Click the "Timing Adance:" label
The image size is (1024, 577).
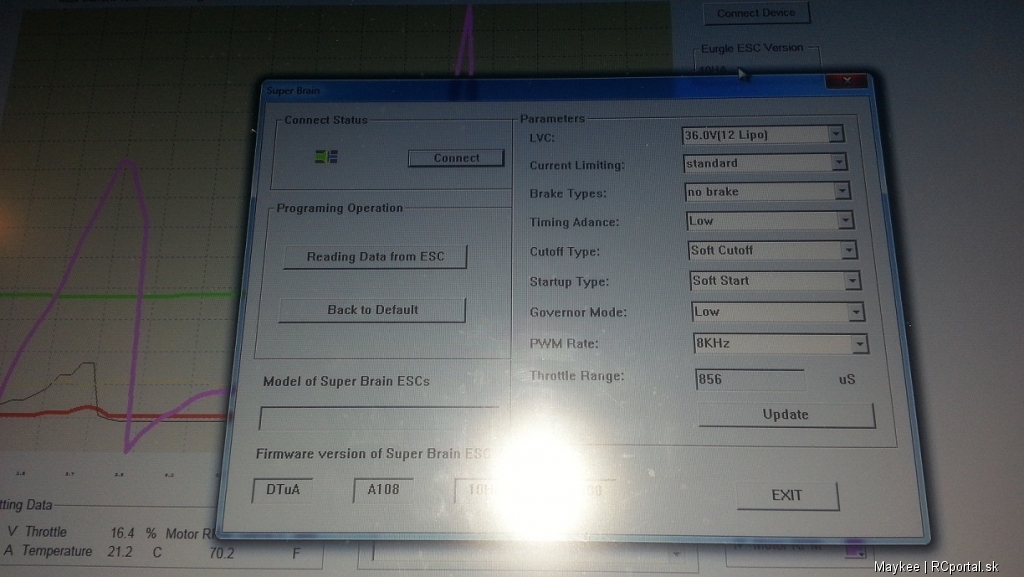click(575, 222)
